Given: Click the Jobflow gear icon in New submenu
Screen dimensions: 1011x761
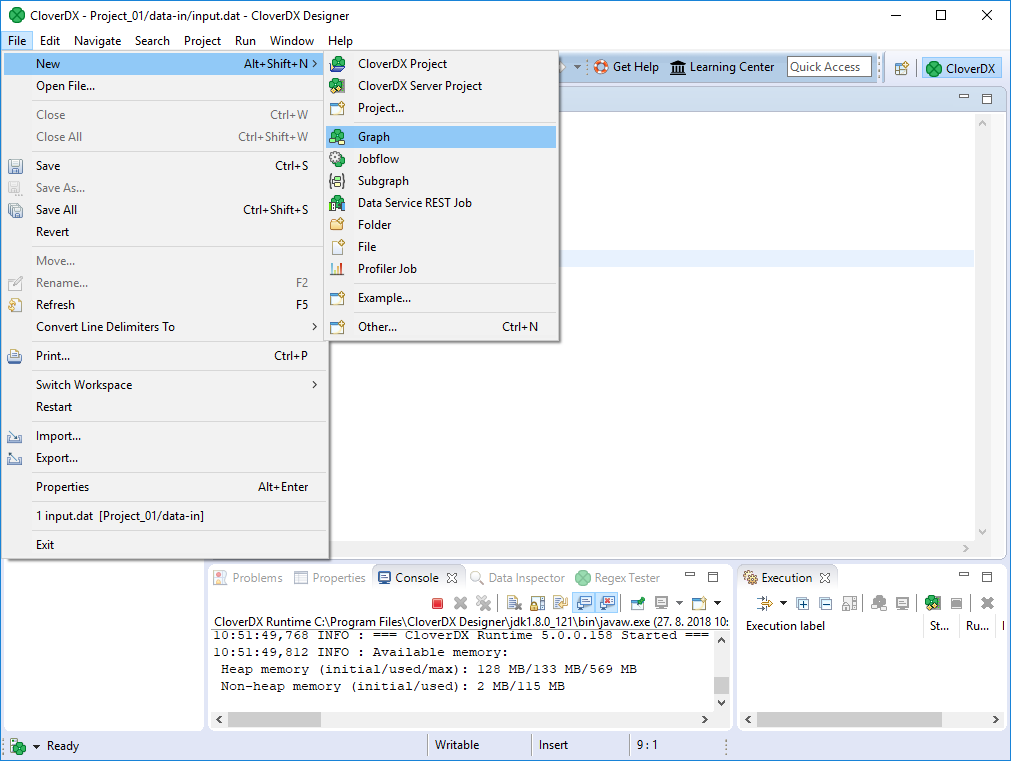Looking at the screenshot, I should pos(338,159).
